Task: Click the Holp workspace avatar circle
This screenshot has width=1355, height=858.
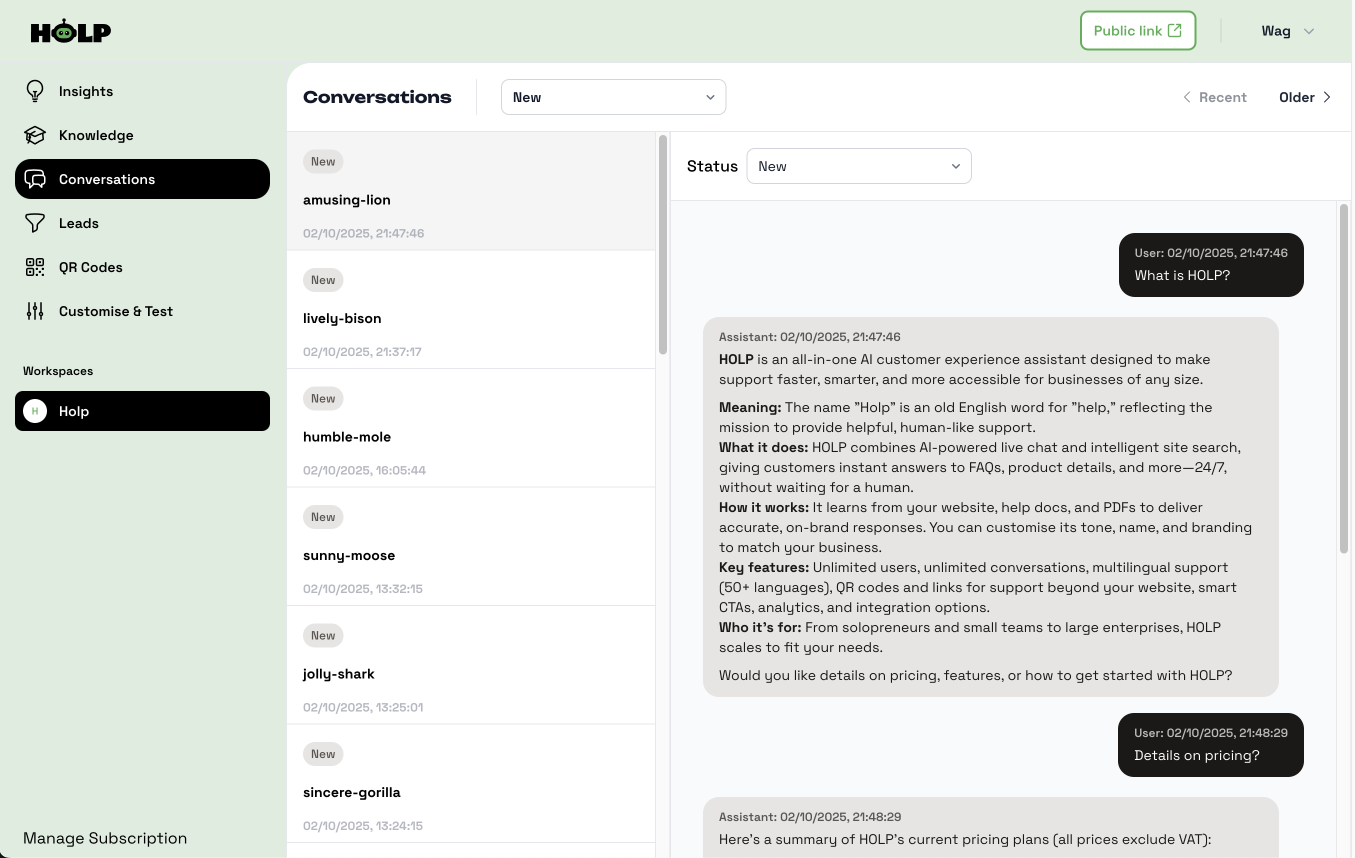Action: coord(35,411)
